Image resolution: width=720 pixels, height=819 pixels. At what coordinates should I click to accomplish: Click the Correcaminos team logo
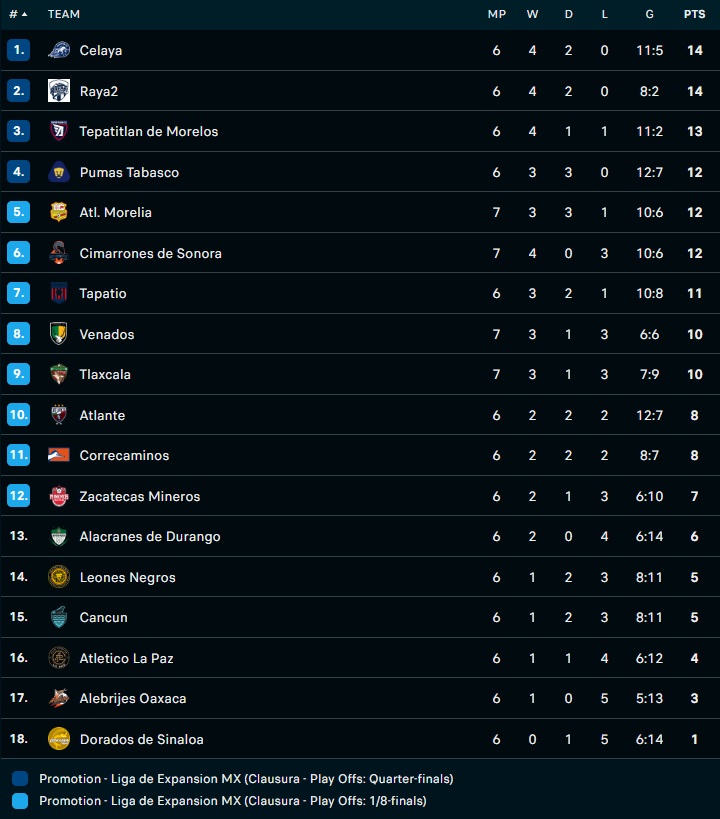tap(59, 455)
